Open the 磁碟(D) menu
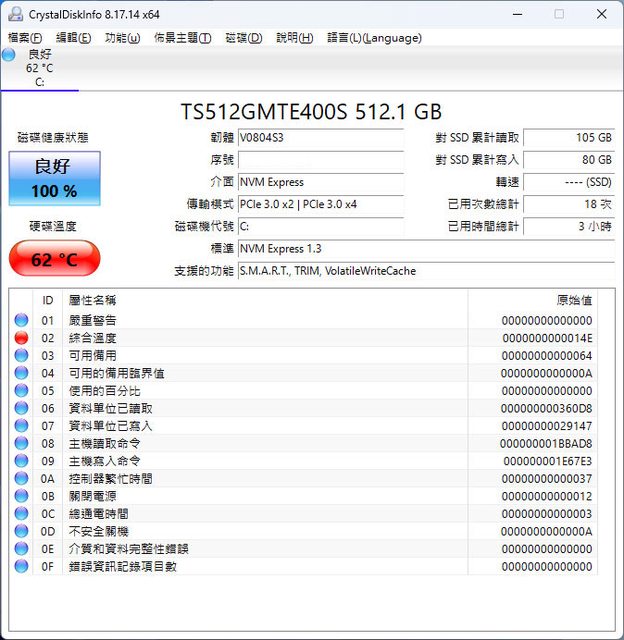This screenshot has width=624, height=640. pos(243,38)
